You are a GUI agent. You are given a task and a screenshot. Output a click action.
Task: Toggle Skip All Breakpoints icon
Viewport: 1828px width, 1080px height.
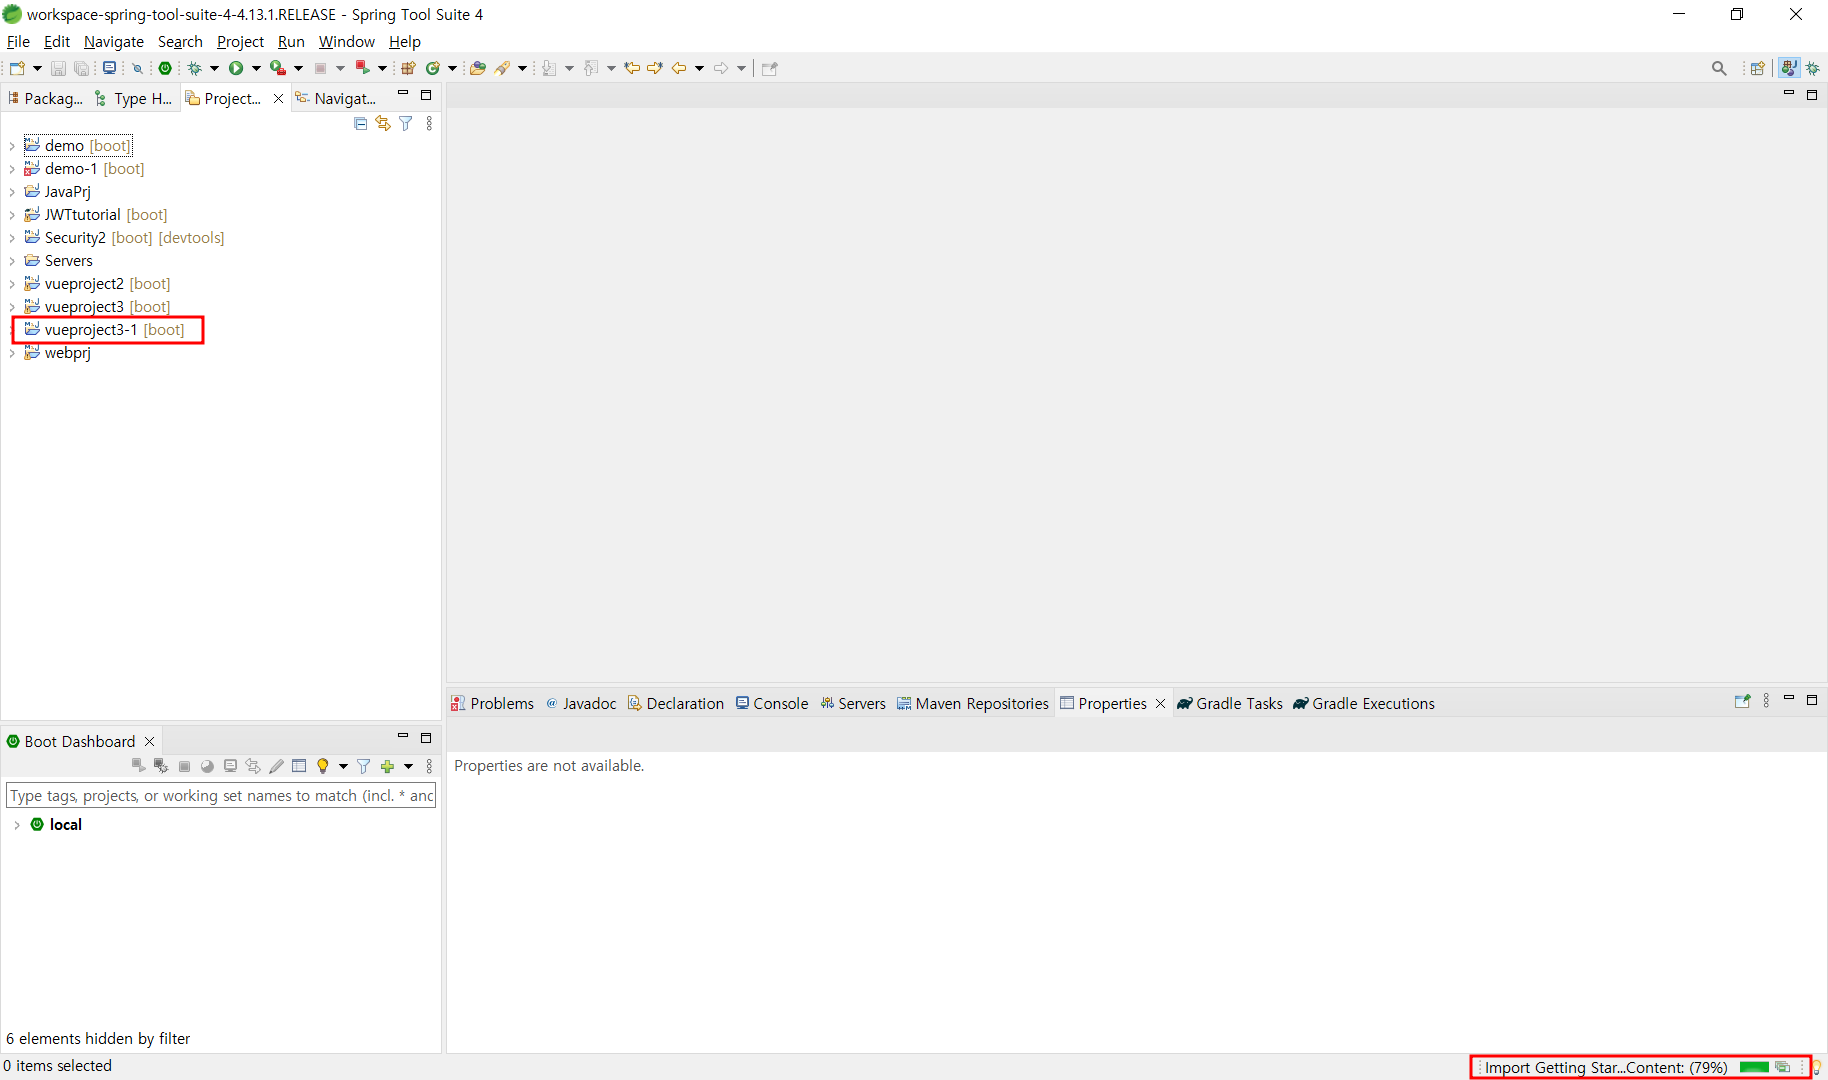[x=138, y=68]
